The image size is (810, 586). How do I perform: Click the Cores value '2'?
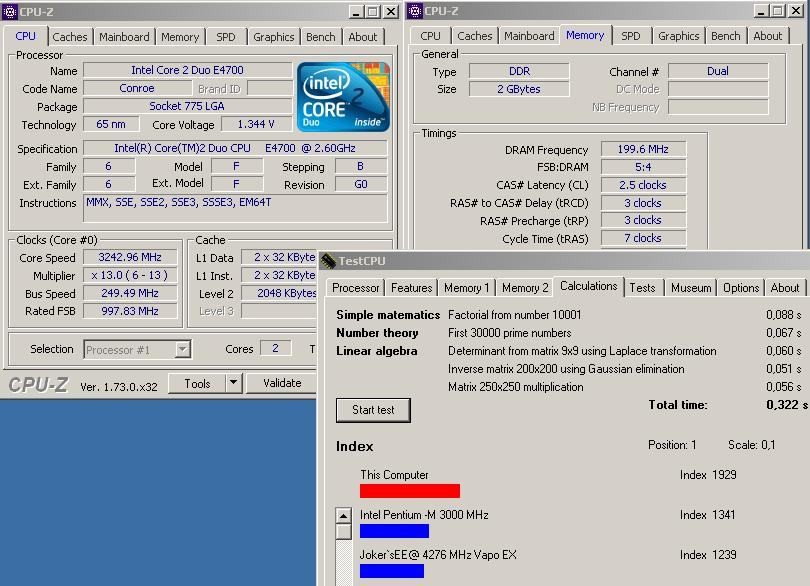click(275, 348)
